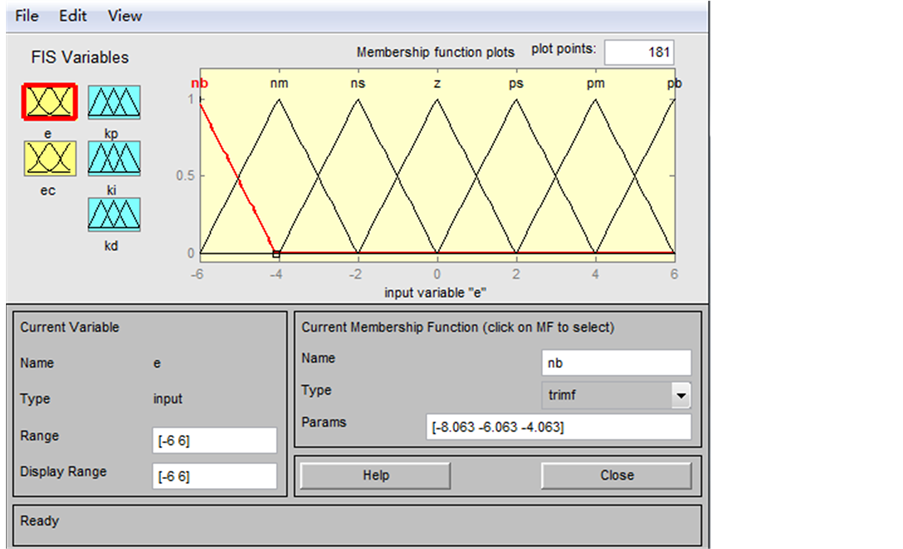Select the nm membership function label
Viewport: 903px width, 549px height.
coord(279,83)
